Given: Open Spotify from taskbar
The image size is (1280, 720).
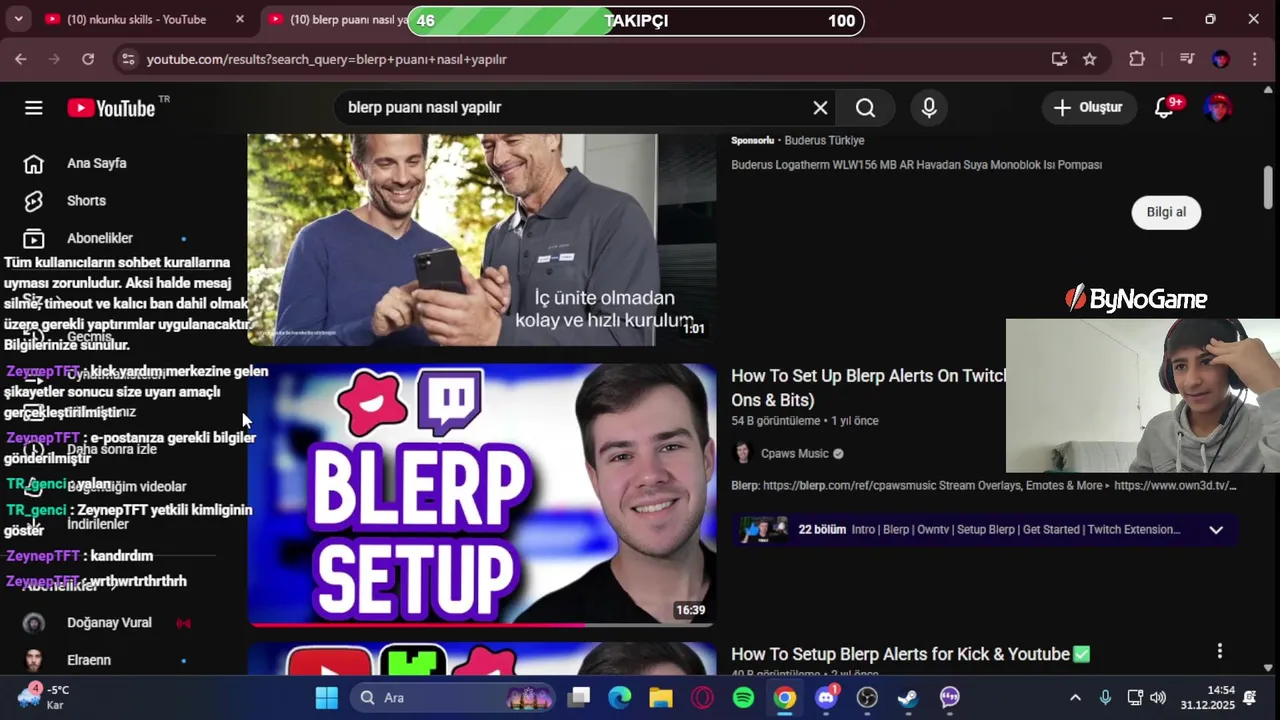Looking at the screenshot, I should (x=743, y=697).
